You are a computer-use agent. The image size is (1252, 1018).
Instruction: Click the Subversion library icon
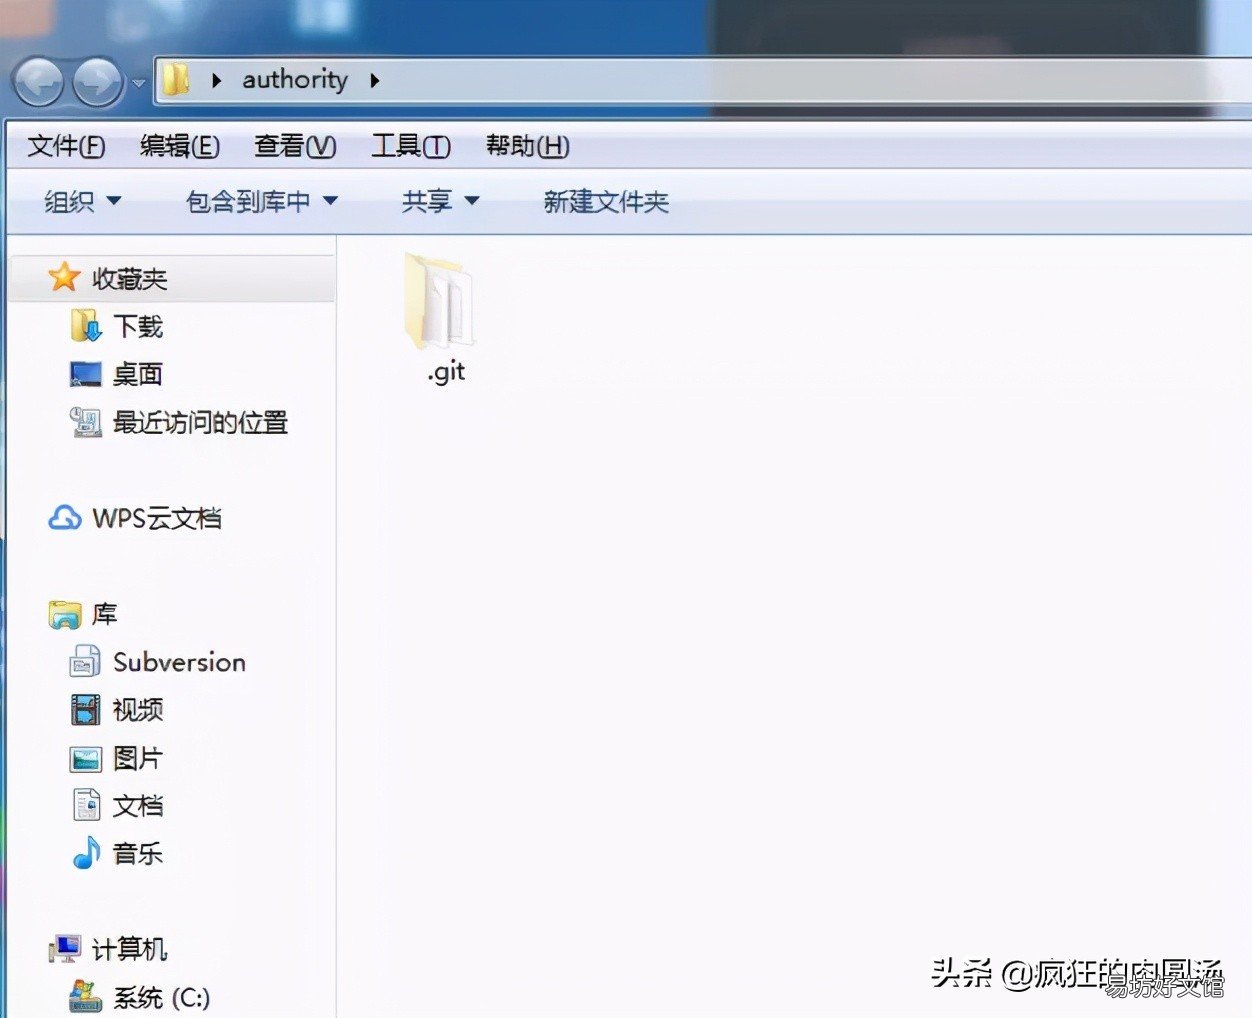[85, 662]
